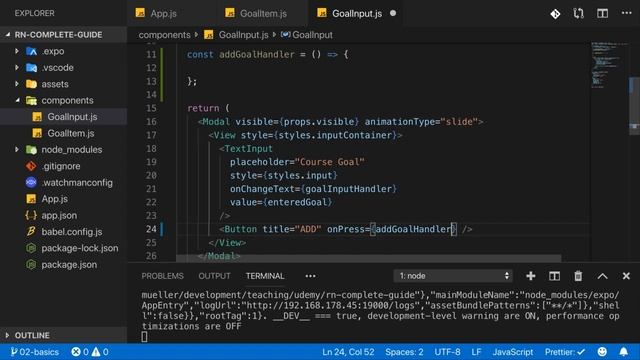Click the warnings count in status bar
640x360 pixels.
[x=100, y=352]
